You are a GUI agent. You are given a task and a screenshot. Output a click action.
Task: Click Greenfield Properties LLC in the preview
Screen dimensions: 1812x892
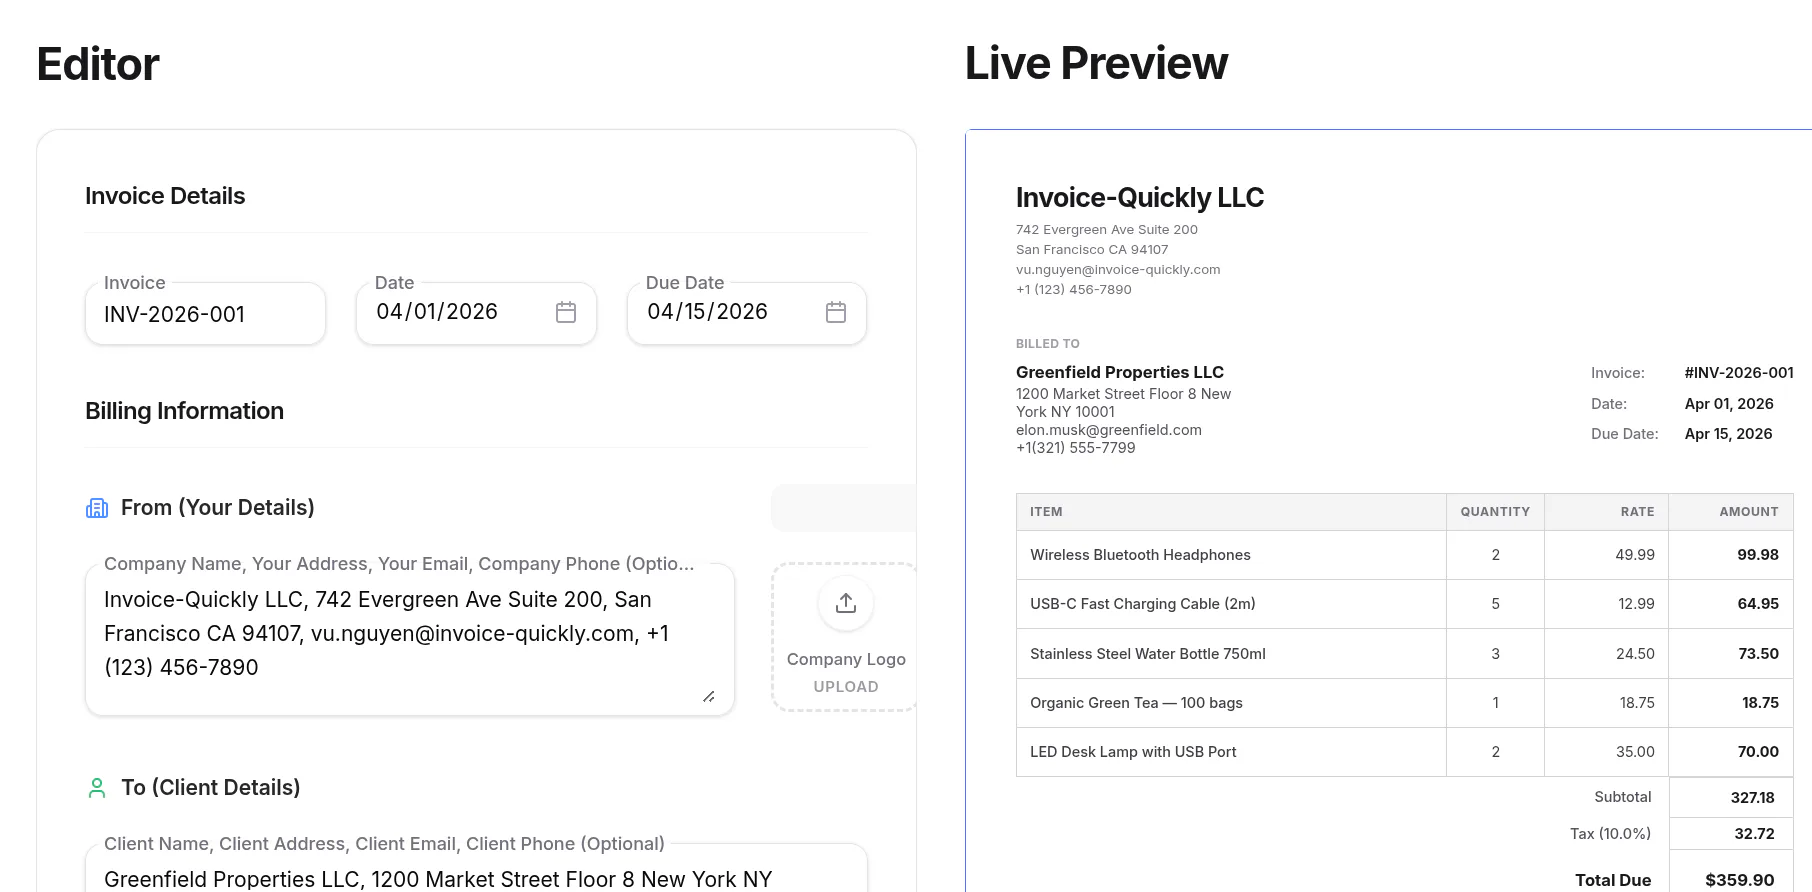click(x=1120, y=372)
